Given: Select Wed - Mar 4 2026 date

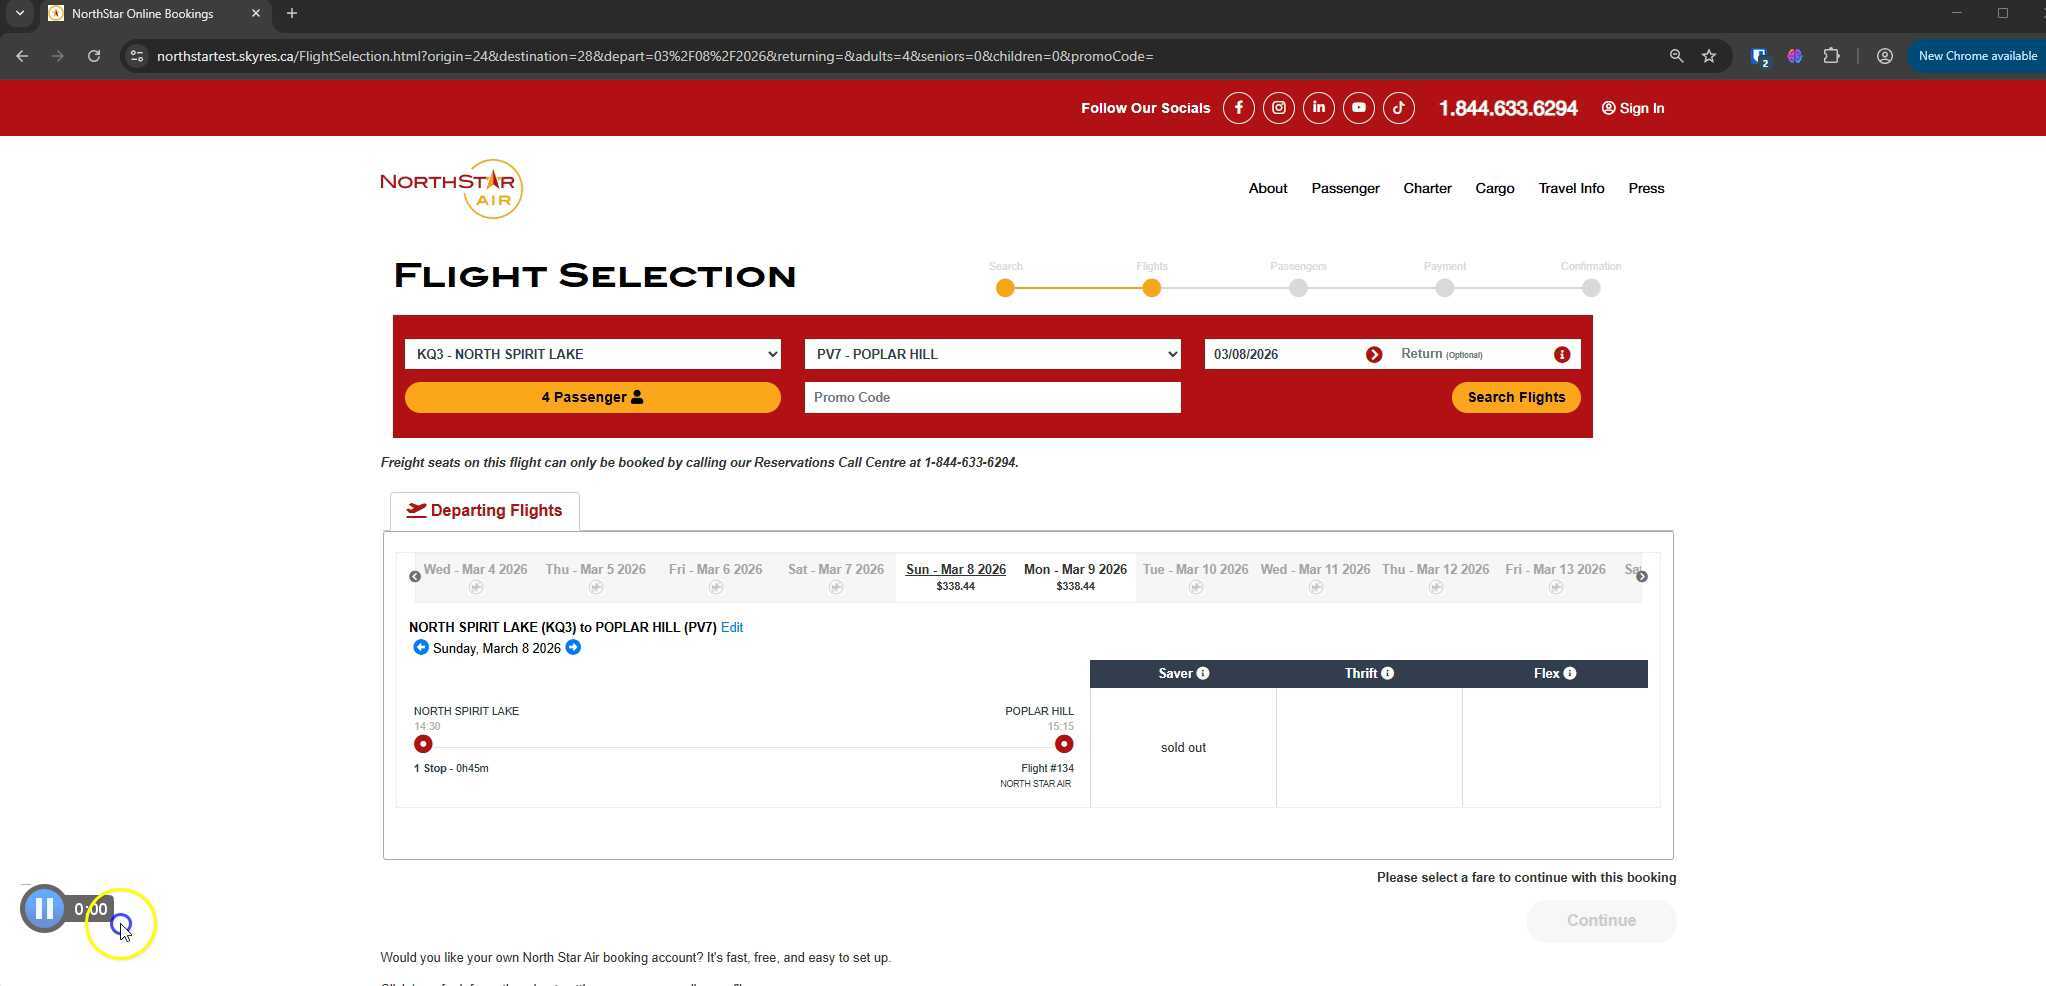Looking at the screenshot, I should click(x=475, y=577).
